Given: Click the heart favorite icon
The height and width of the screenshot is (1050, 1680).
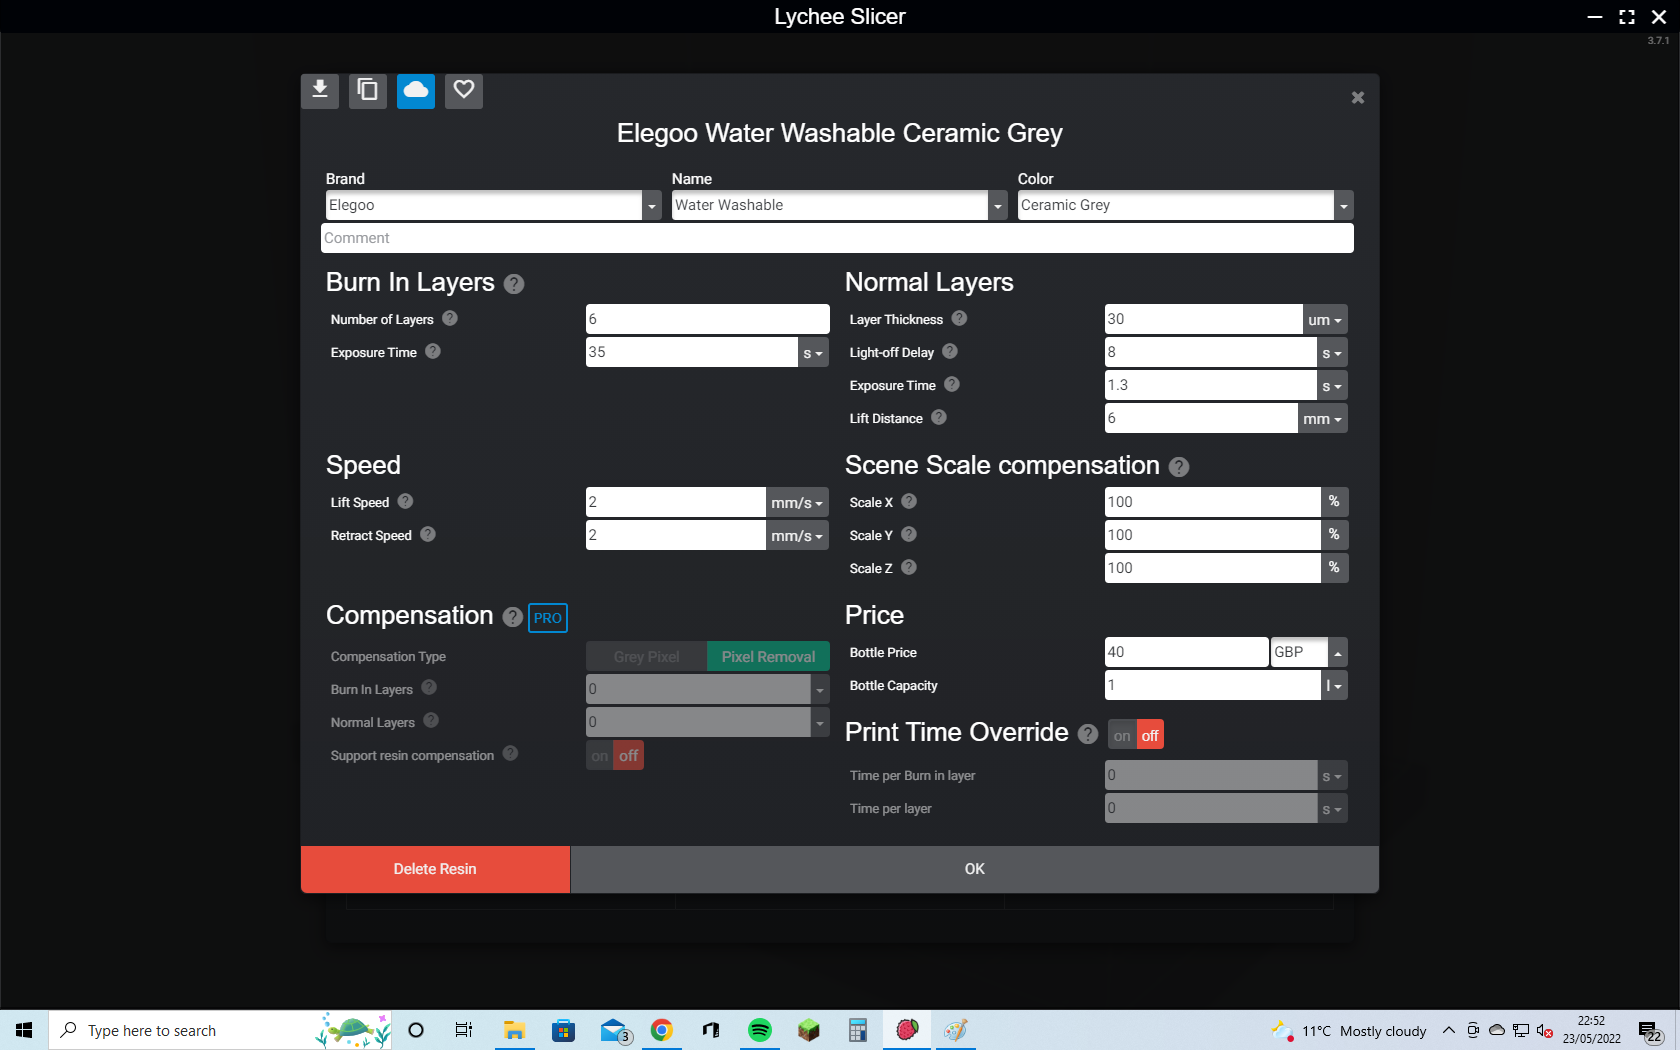Looking at the screenshot, I should click(x=464, y=91).
